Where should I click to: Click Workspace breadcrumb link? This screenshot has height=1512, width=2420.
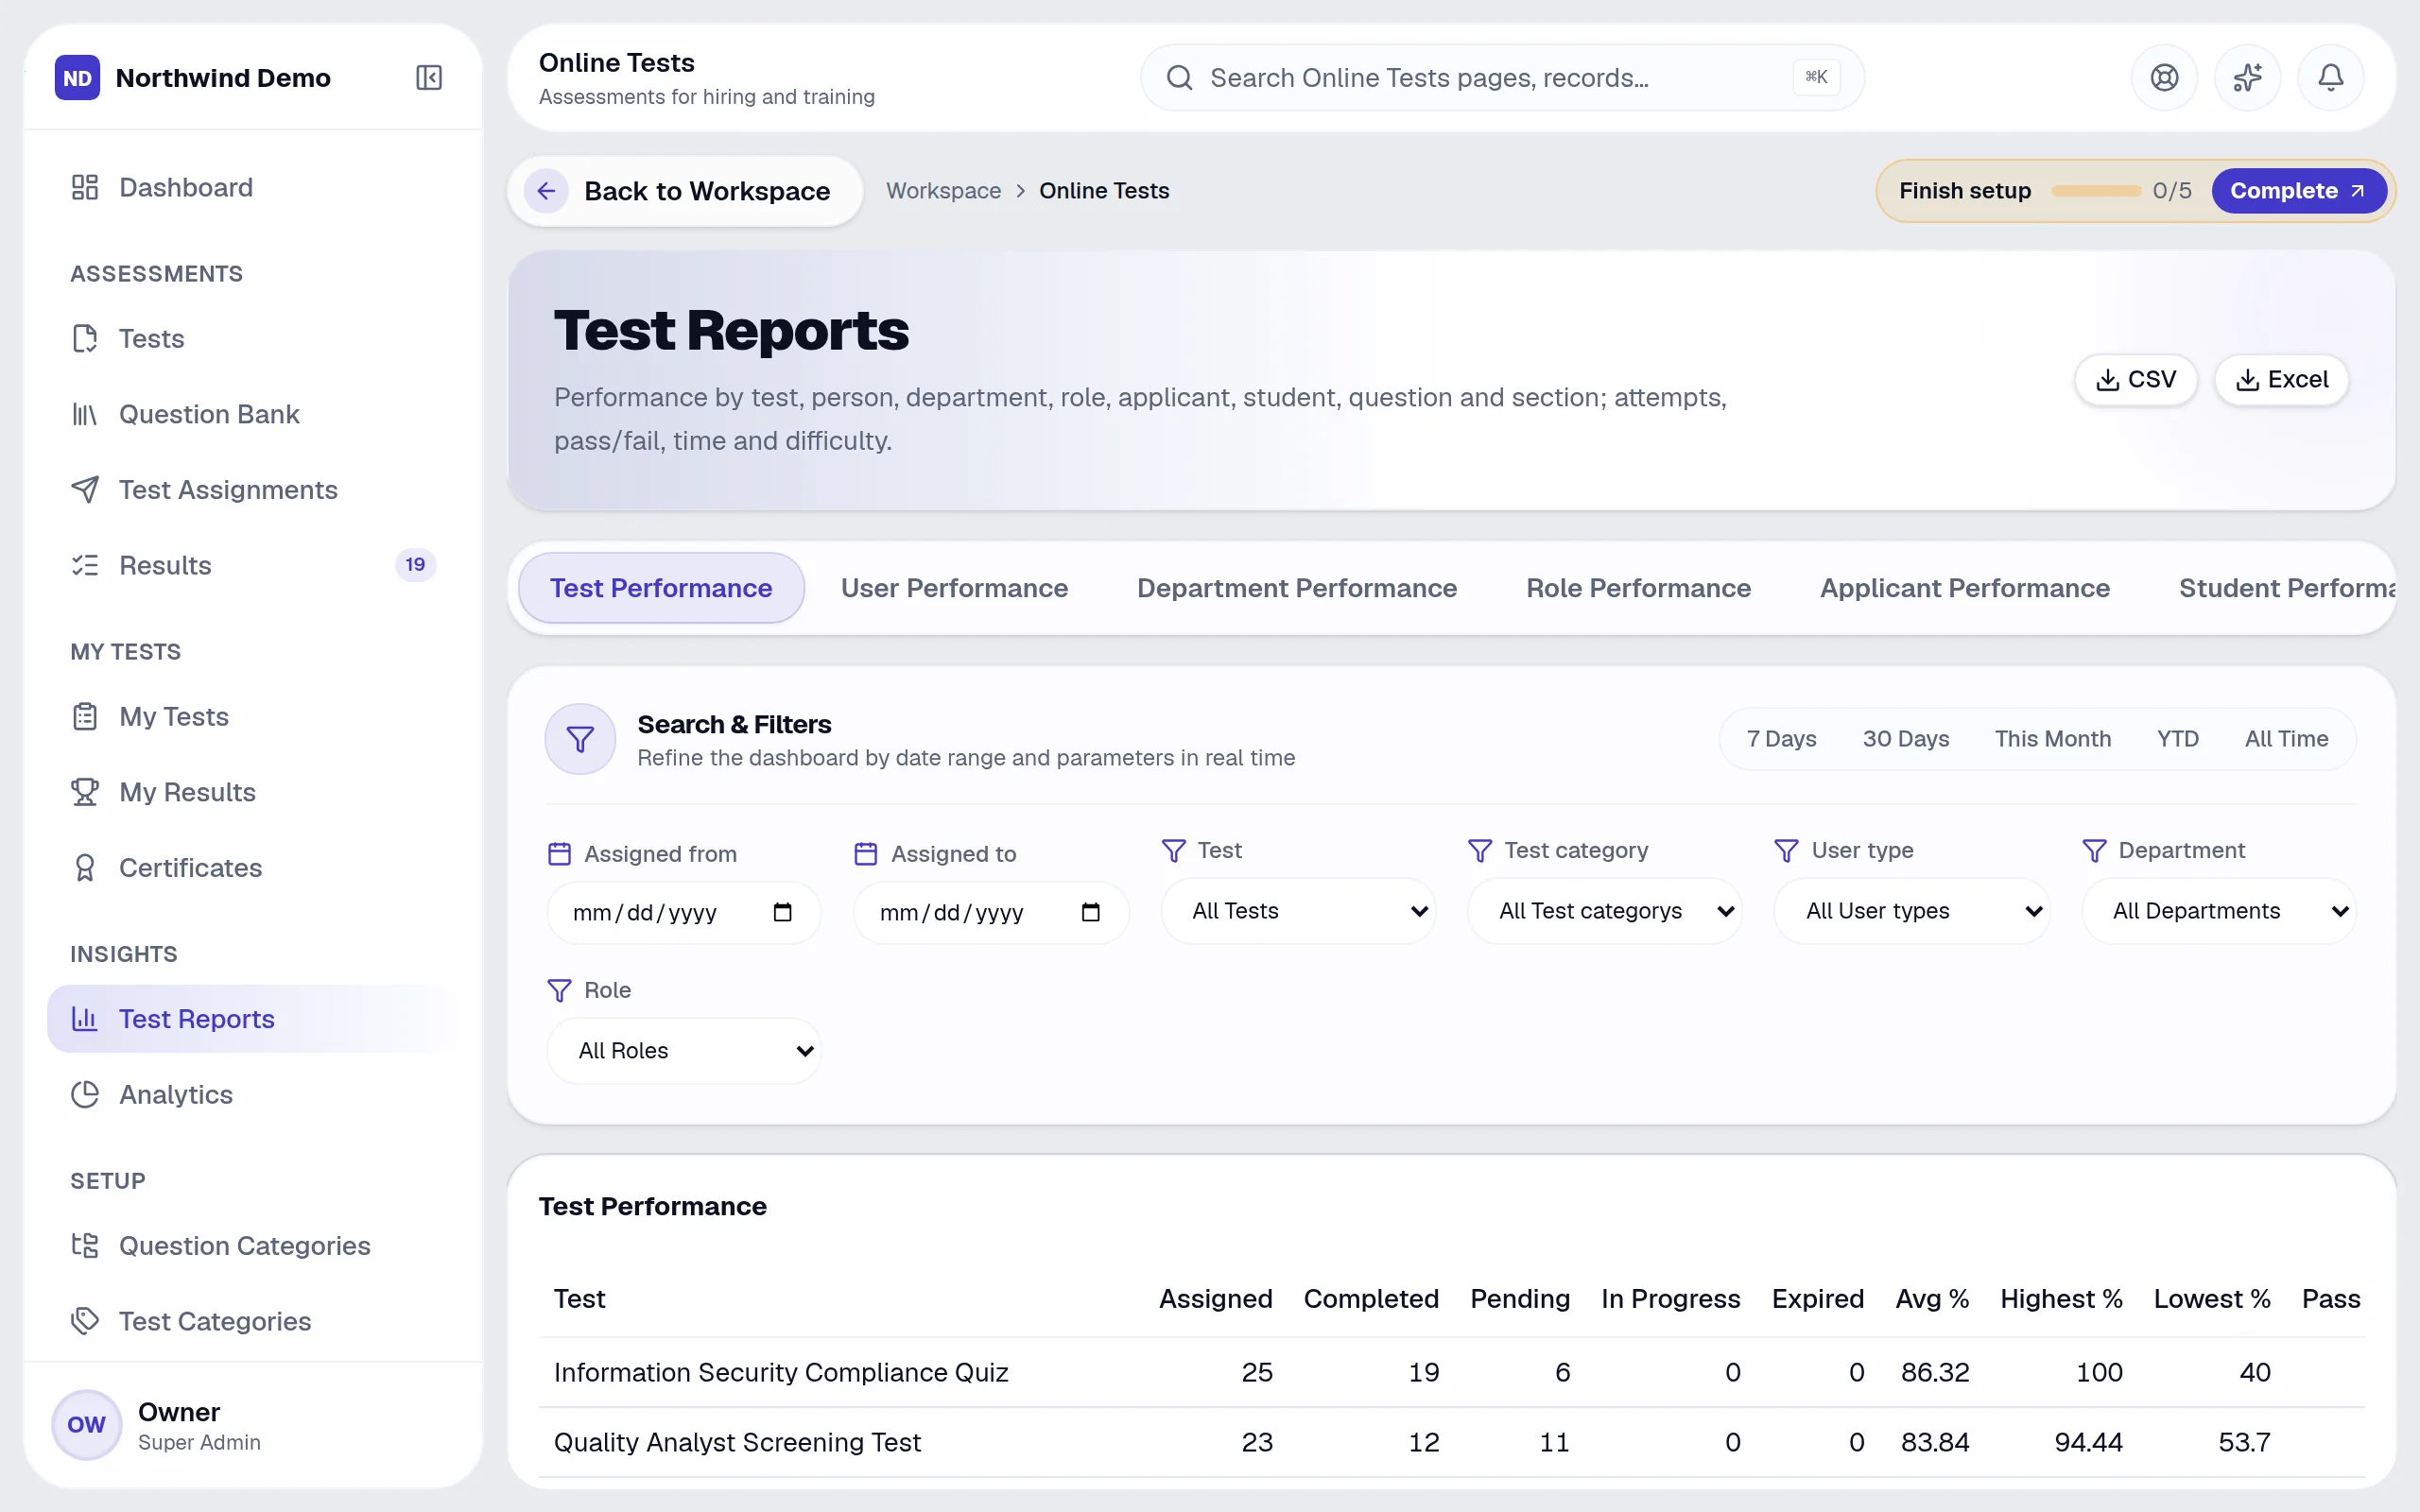pyautogui.click(x=943, y=191)
